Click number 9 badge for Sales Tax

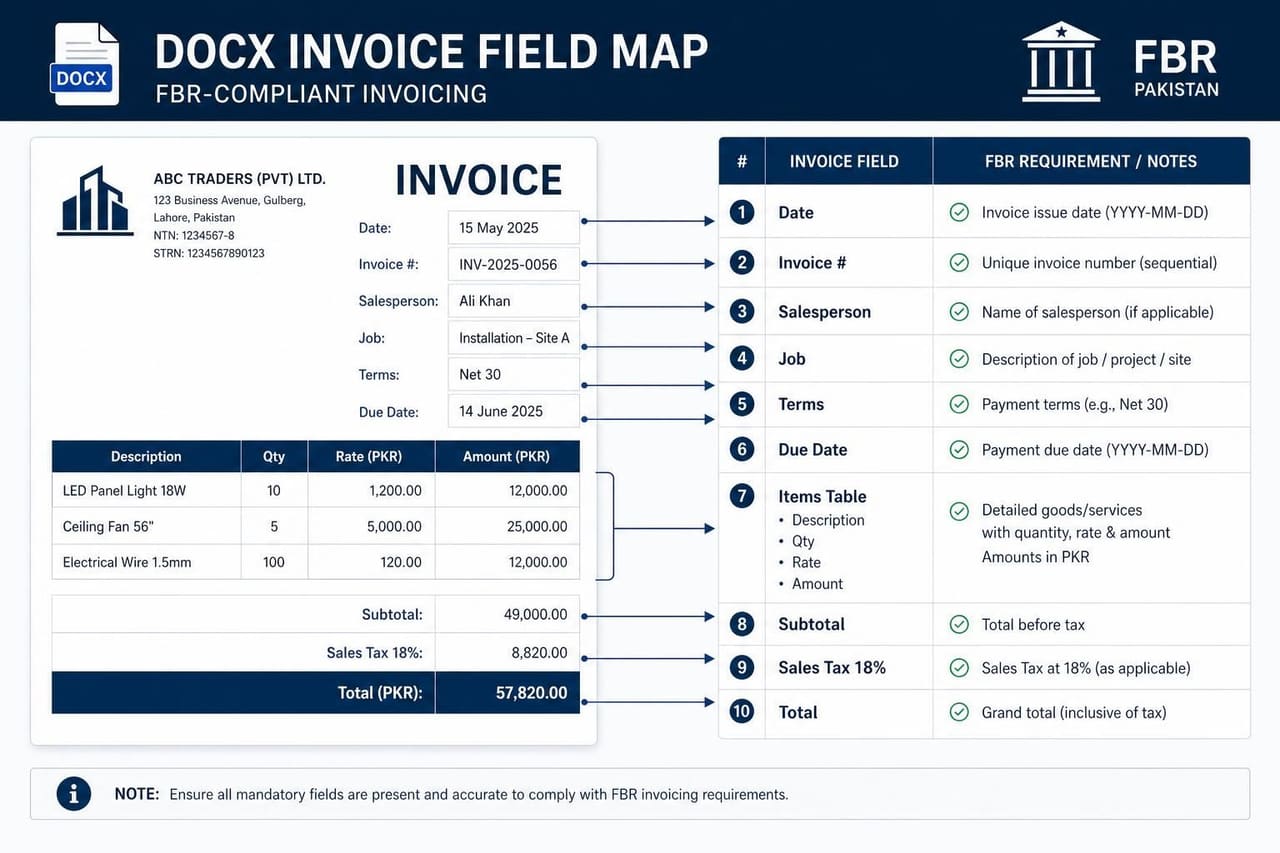tap(742, 667)
